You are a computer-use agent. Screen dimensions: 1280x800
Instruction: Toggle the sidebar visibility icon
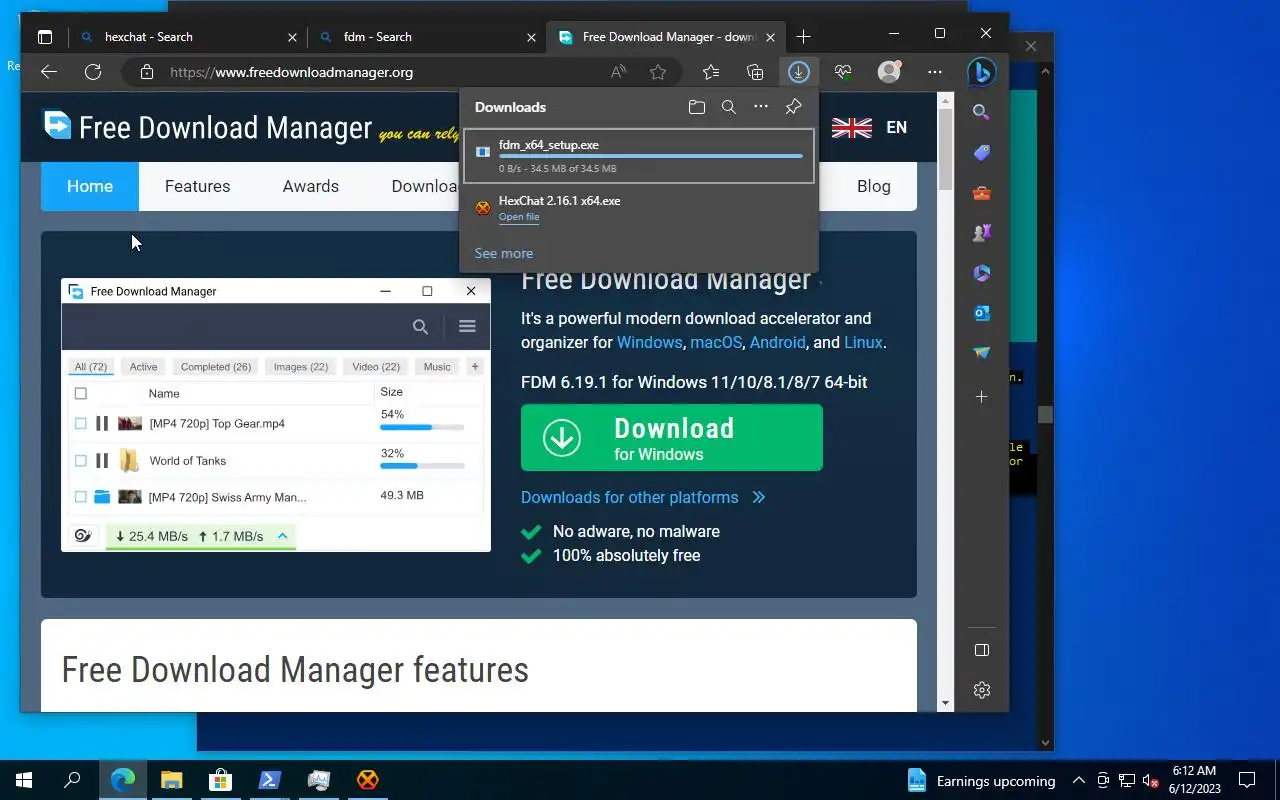click(982, 650)
